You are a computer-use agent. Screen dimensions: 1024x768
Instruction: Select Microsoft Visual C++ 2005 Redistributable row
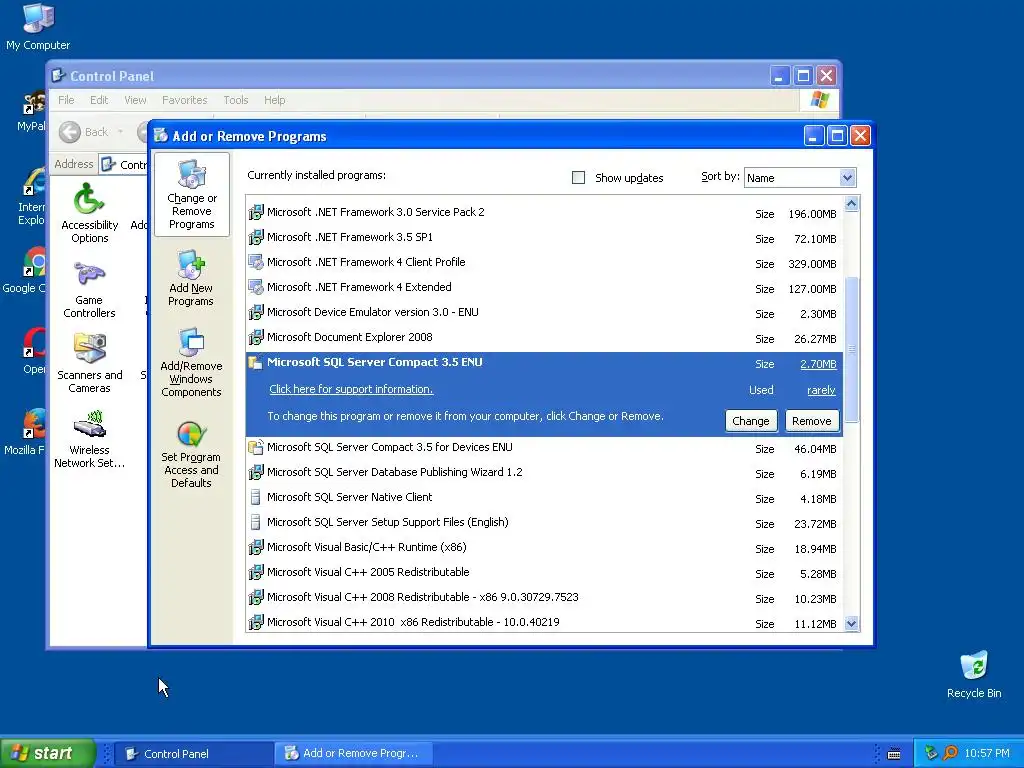[x=544, y=573]
